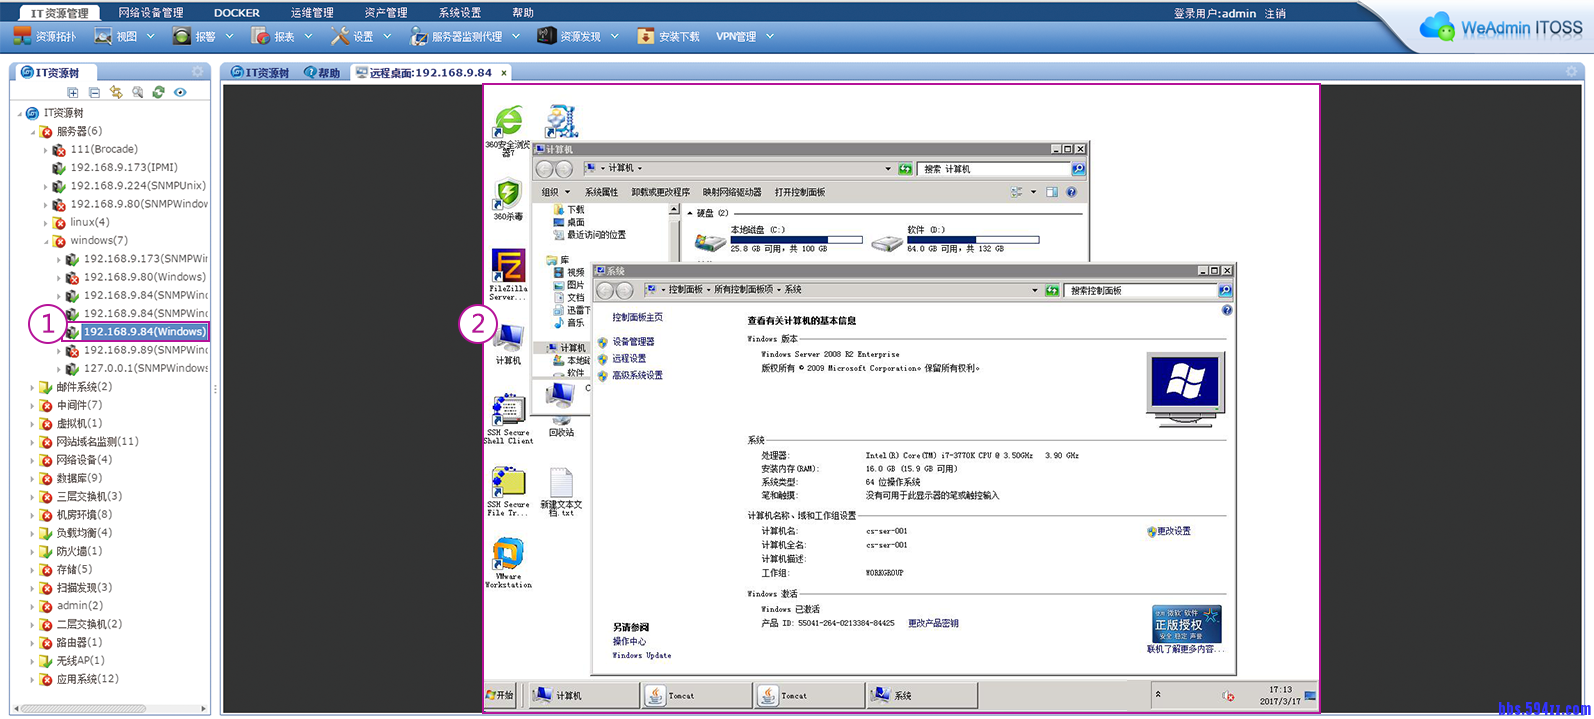Click the 安装下载 download icon
The image size is (1594, 719).
645,36
